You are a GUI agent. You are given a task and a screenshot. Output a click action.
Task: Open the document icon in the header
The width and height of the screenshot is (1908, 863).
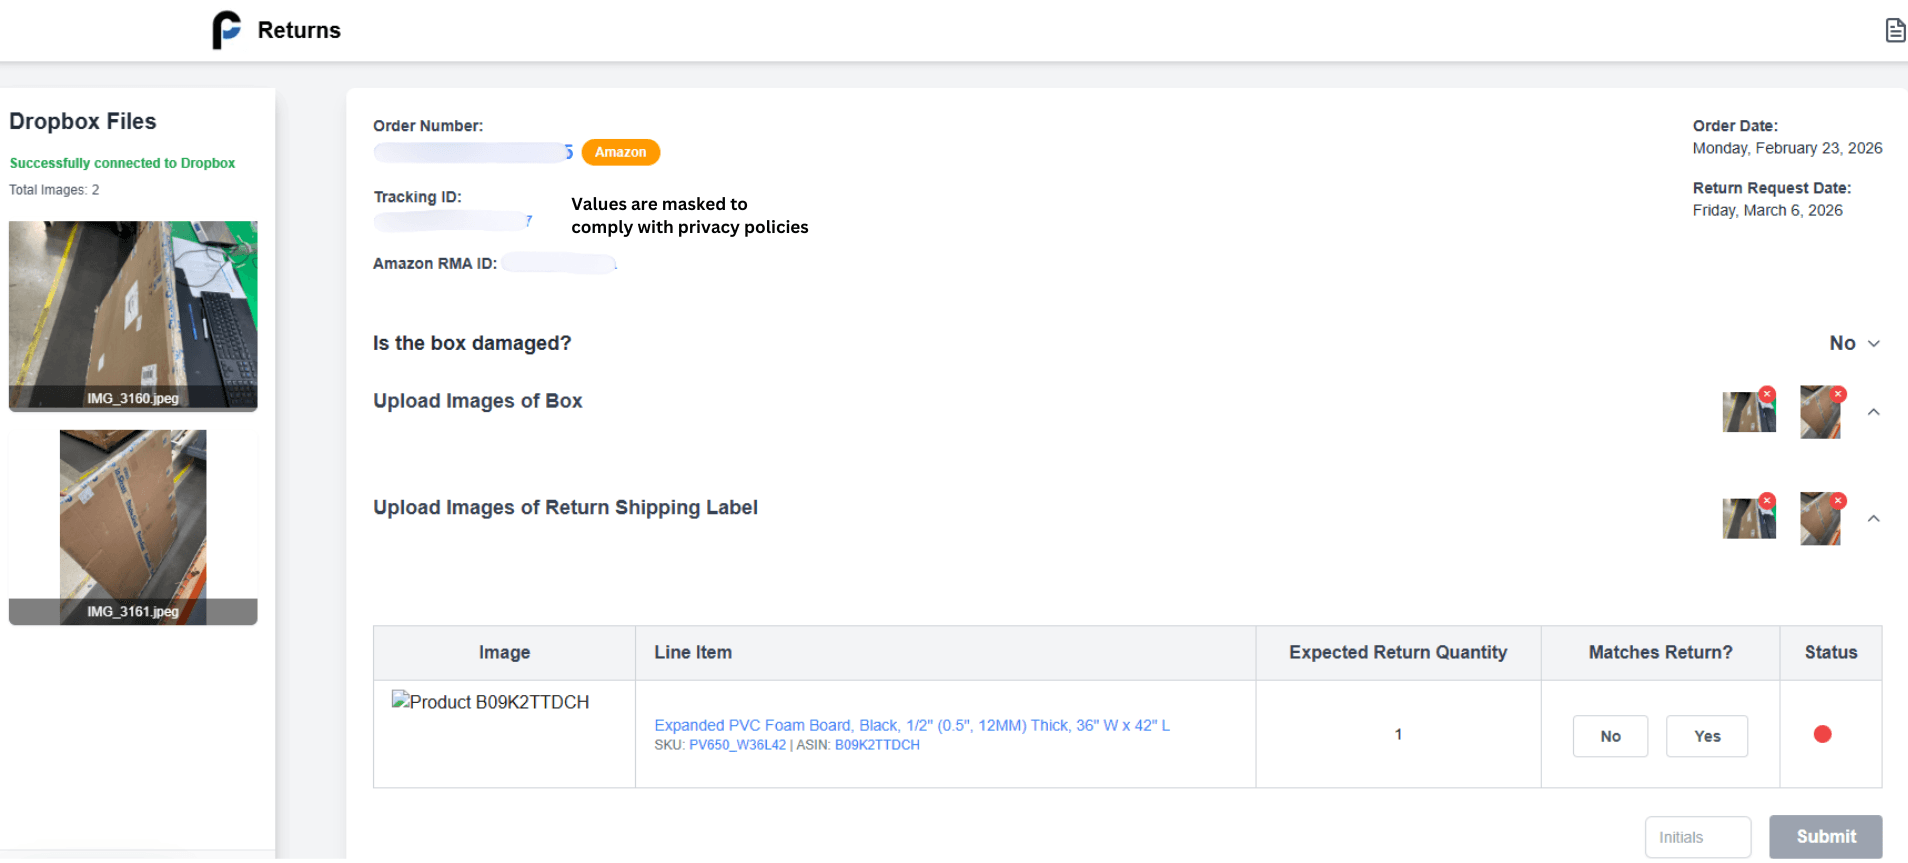coord(1895,30)
